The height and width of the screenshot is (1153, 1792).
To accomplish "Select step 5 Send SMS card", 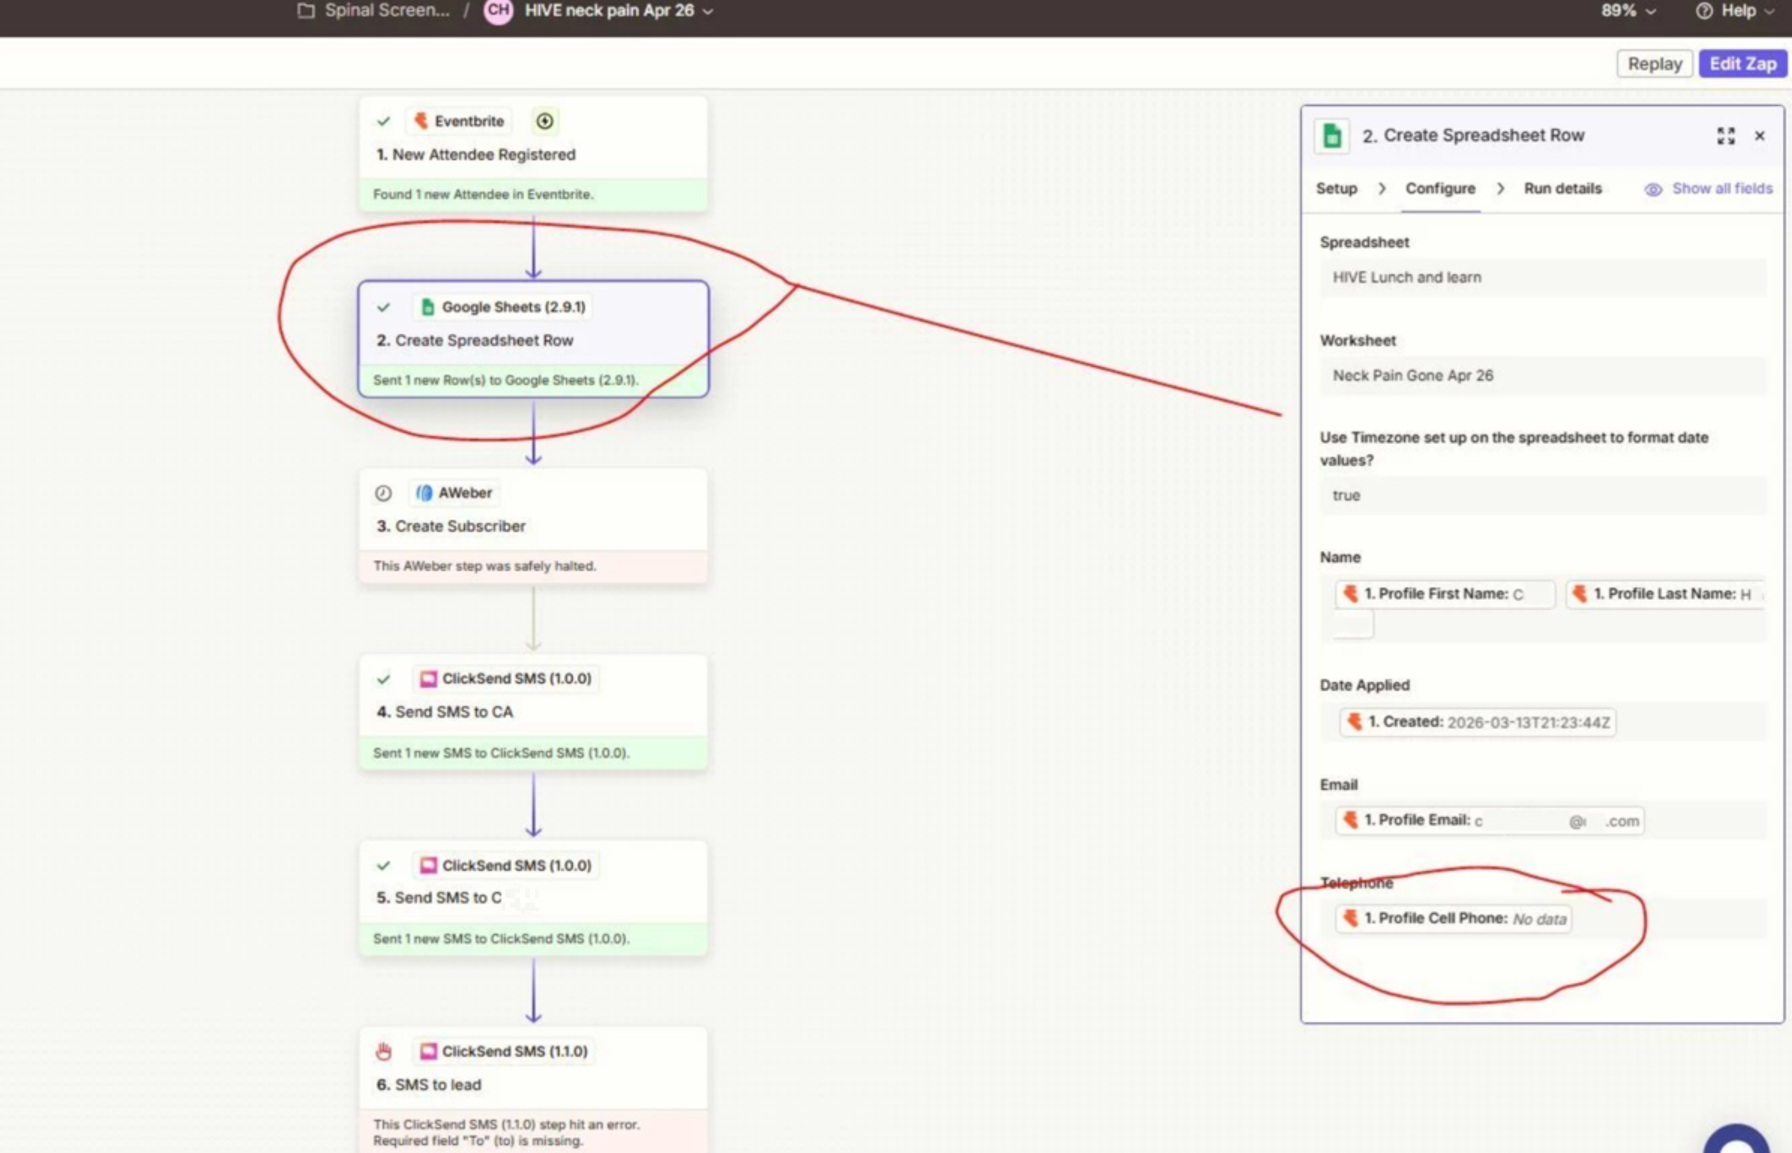I will pos(533,897).
